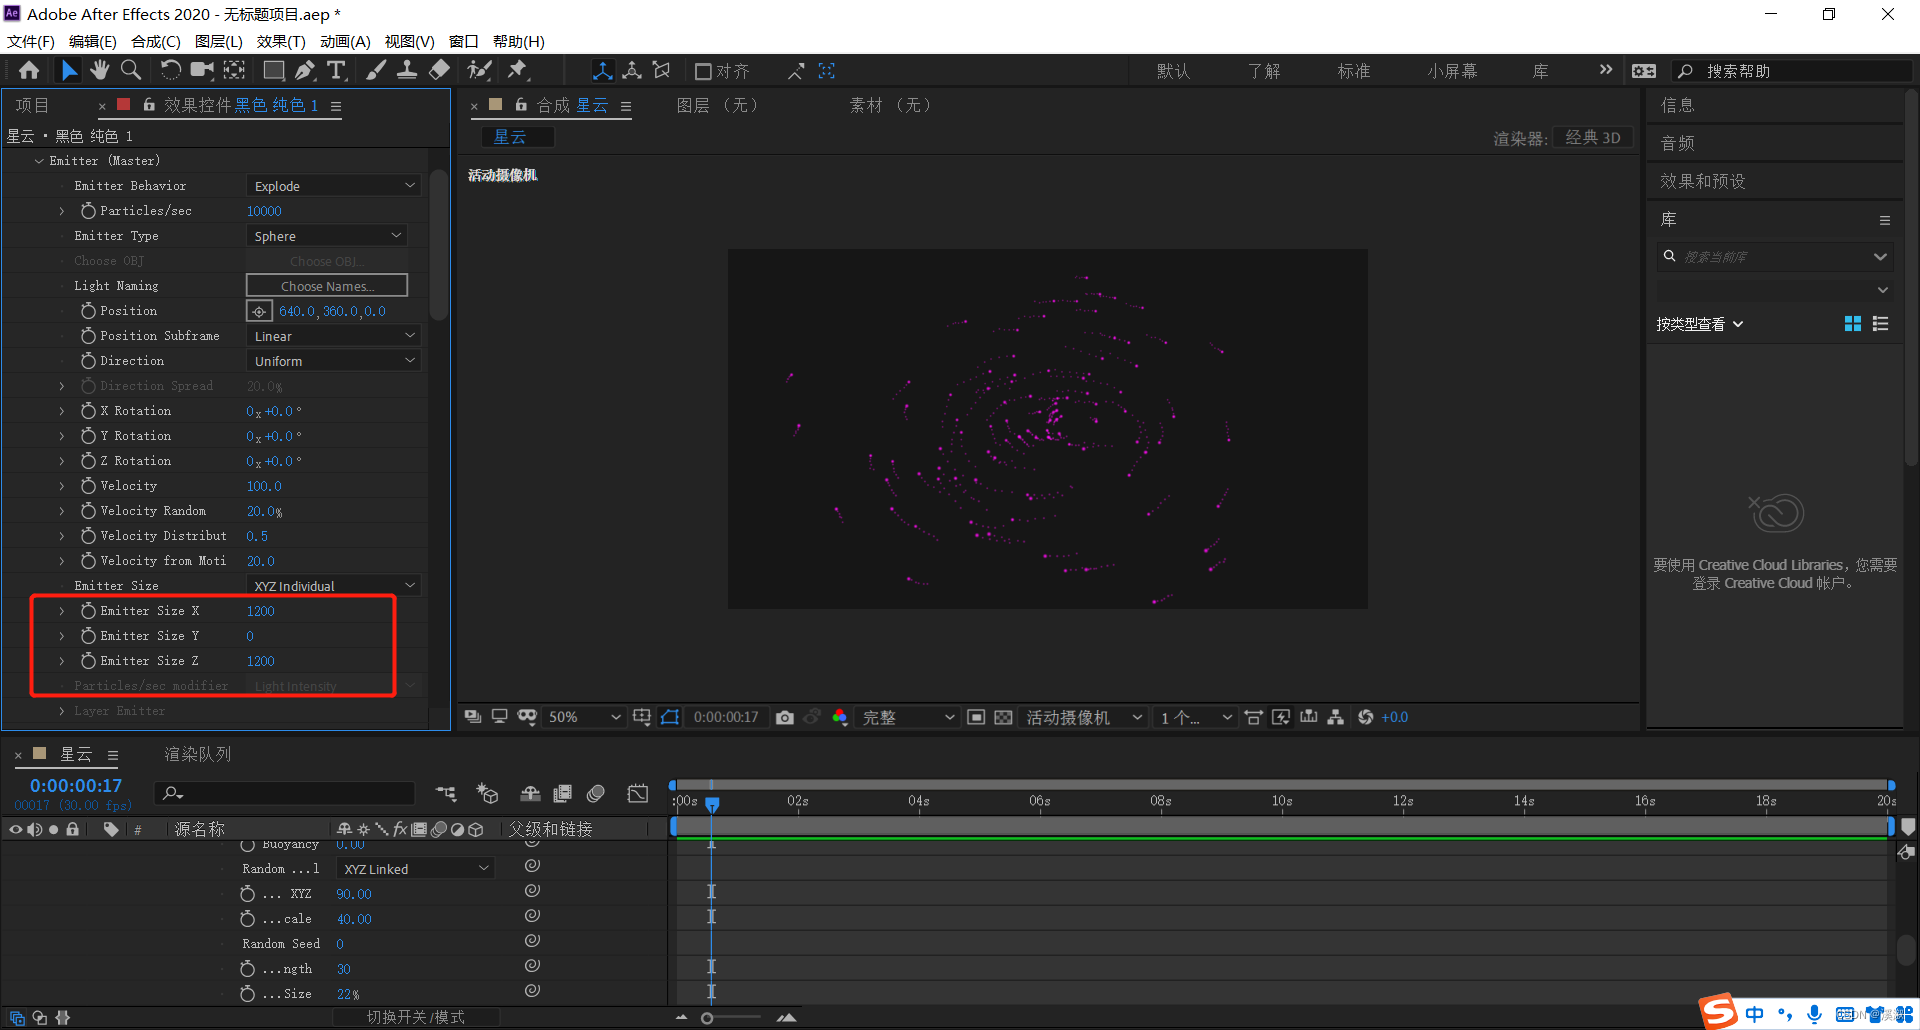1920x1030 pixels.
Task: Open the 文件(F) menu
Action: pos(31,41)
